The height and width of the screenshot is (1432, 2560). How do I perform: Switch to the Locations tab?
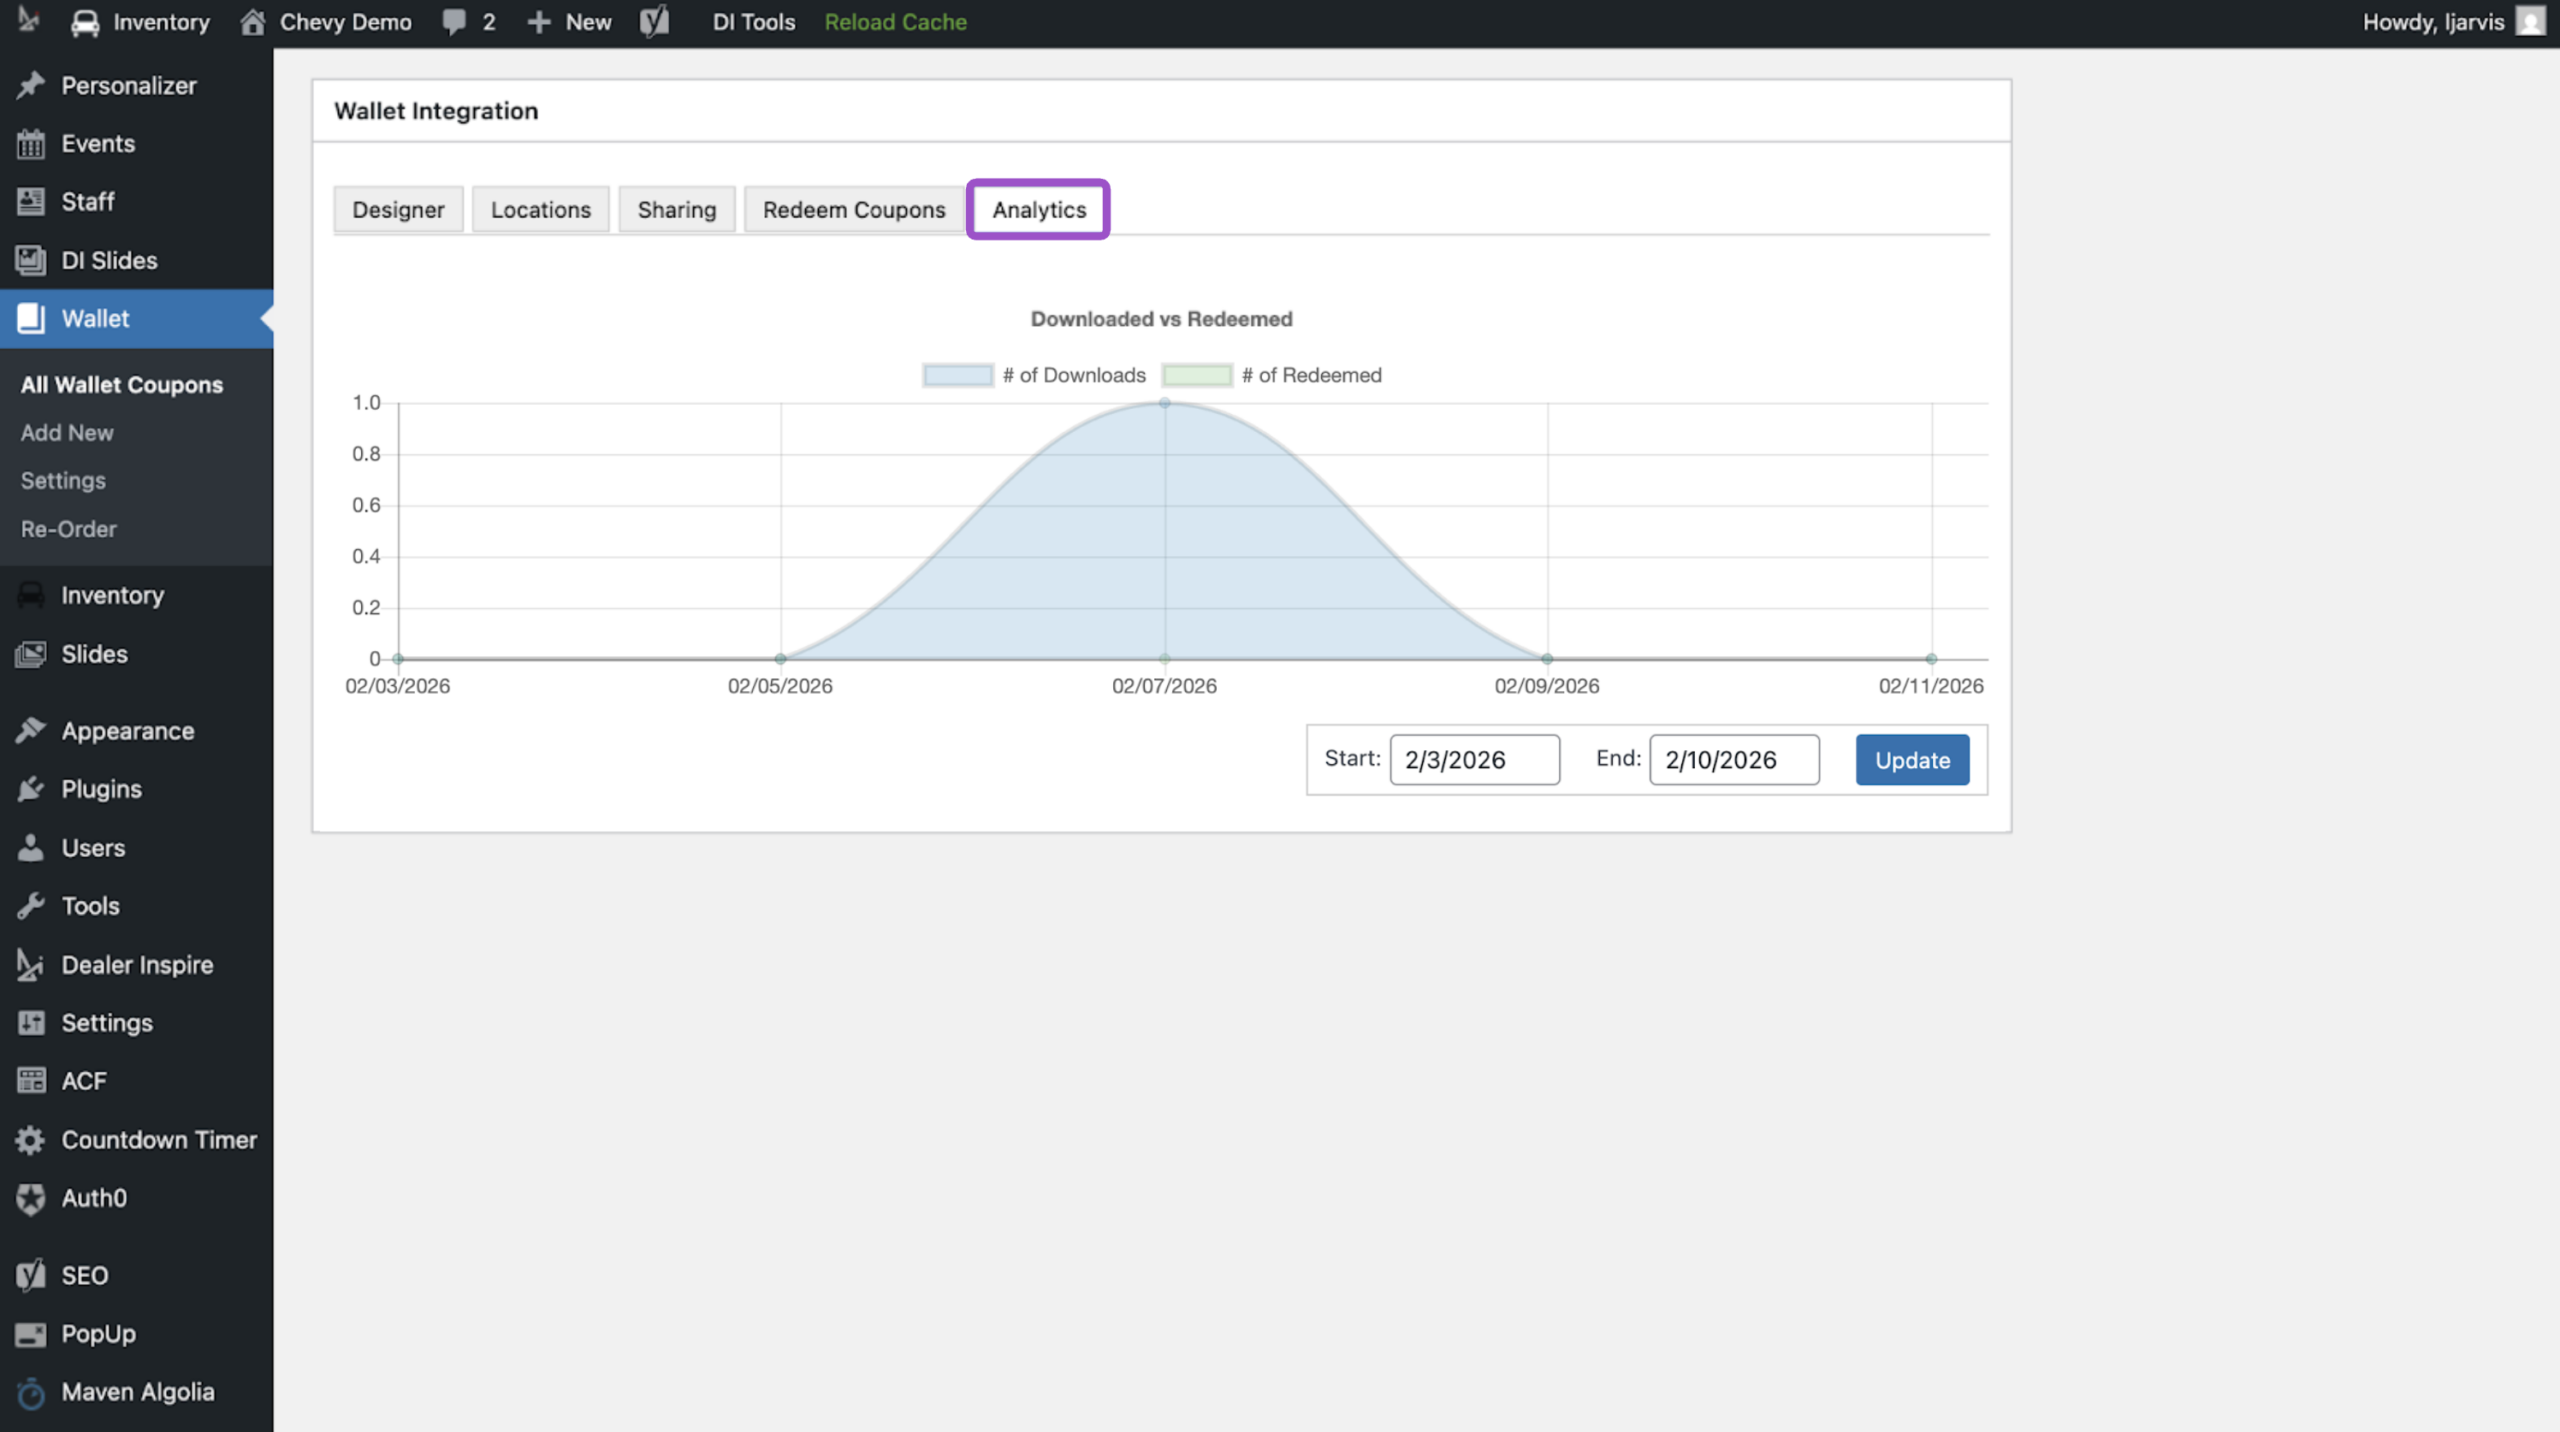pyautogui.click(x=541, y=210)
